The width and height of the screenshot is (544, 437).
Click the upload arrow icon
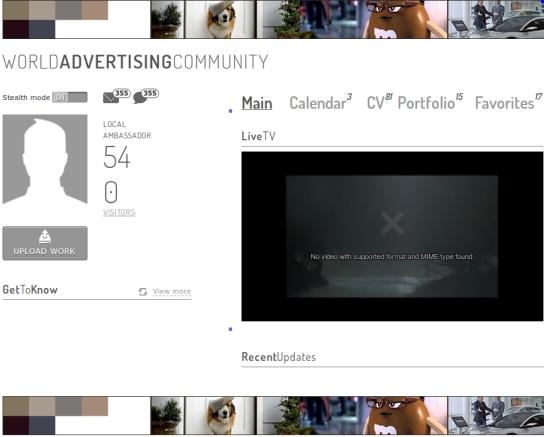[45, 236]
